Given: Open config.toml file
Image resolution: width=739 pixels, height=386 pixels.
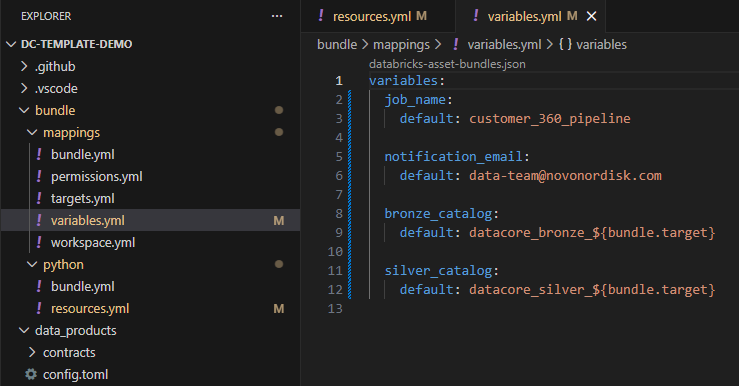Looking at the screenshot, I should 75,375.
